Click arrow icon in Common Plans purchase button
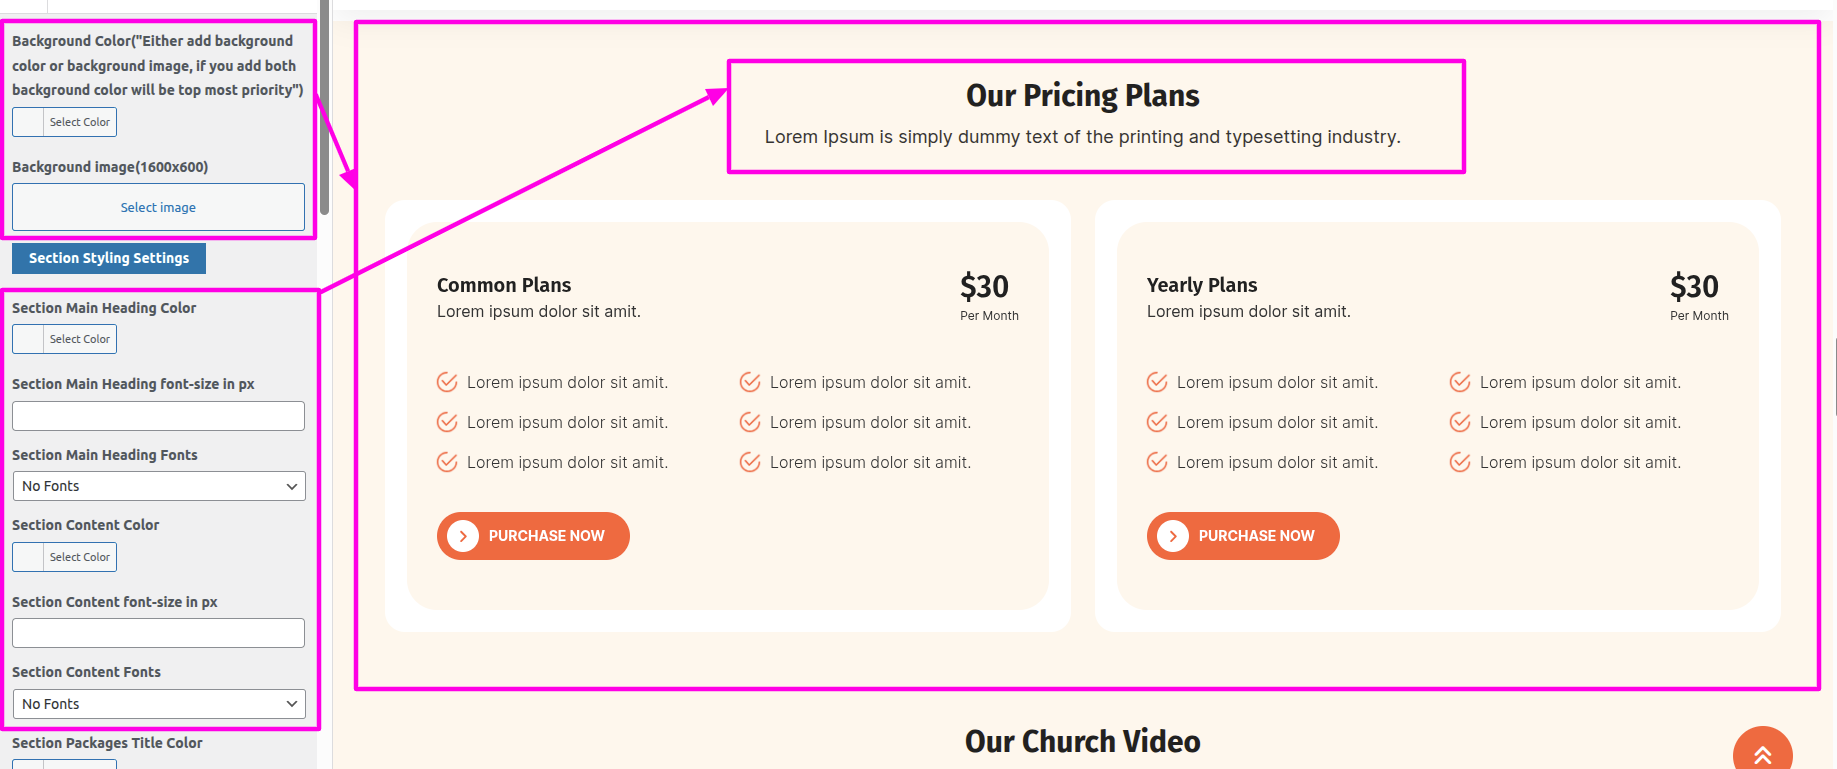This screenshot has width=1837, height=769. 463,536
